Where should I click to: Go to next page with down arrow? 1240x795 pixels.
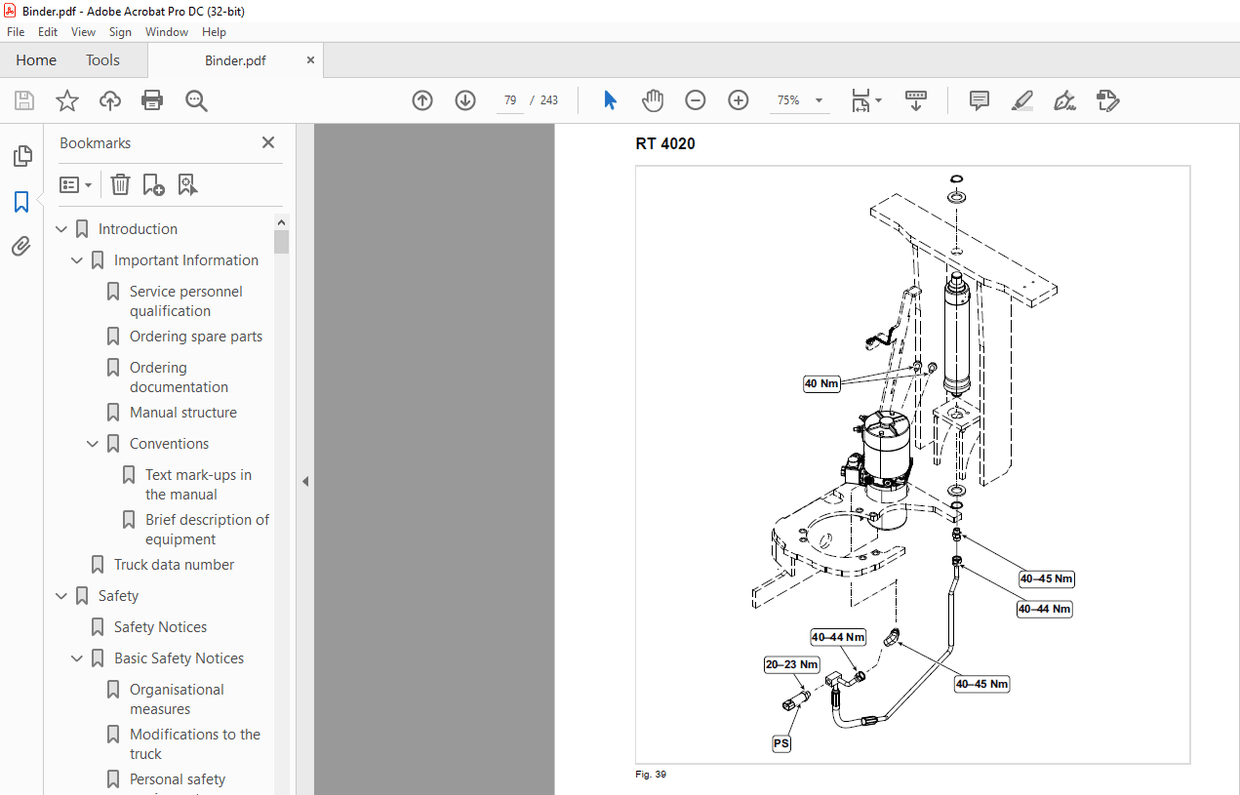pos(465,100)
